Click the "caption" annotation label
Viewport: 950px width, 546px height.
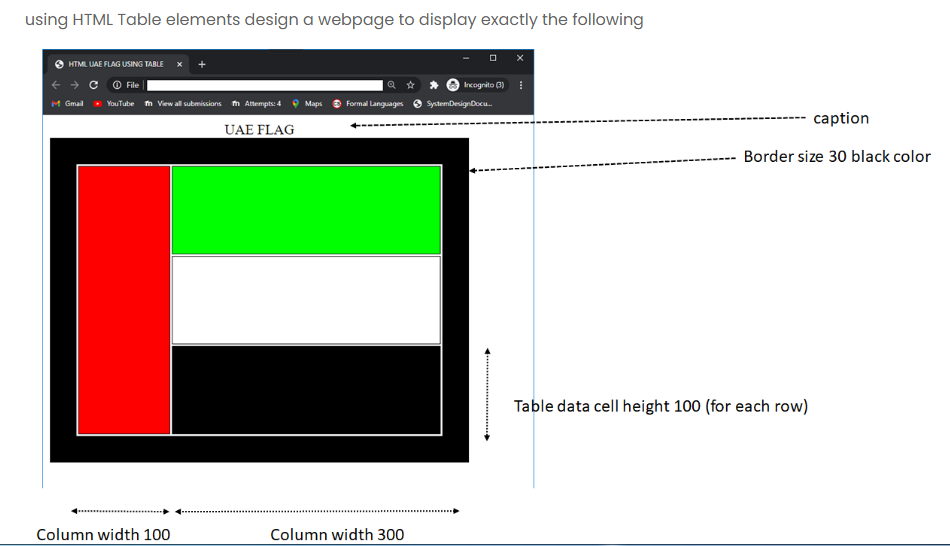(x=841, y=118)
